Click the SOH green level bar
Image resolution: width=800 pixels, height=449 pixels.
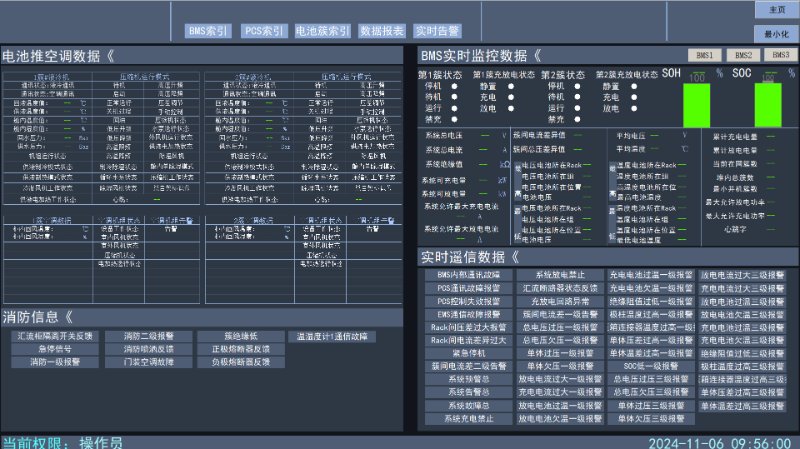tap(696, 104)
